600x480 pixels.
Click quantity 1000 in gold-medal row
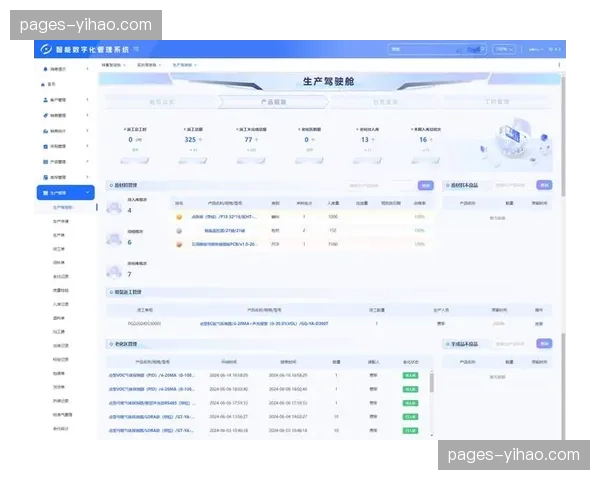point(333,217)
